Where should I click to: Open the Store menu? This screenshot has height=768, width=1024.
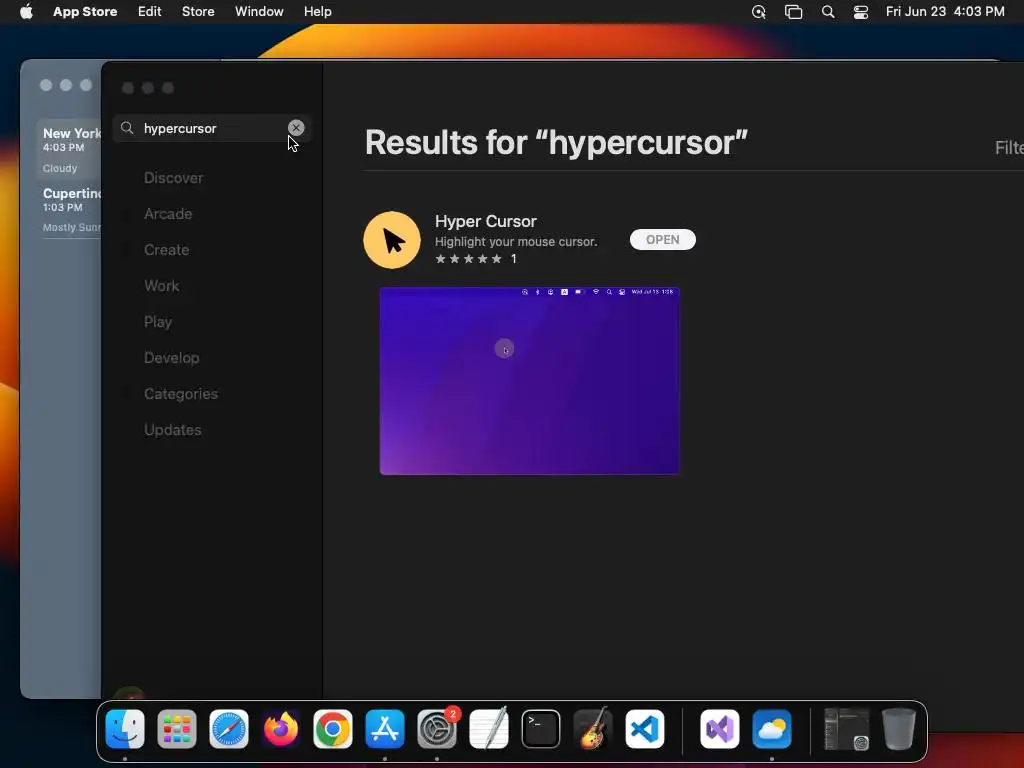(x=198, y=12)
